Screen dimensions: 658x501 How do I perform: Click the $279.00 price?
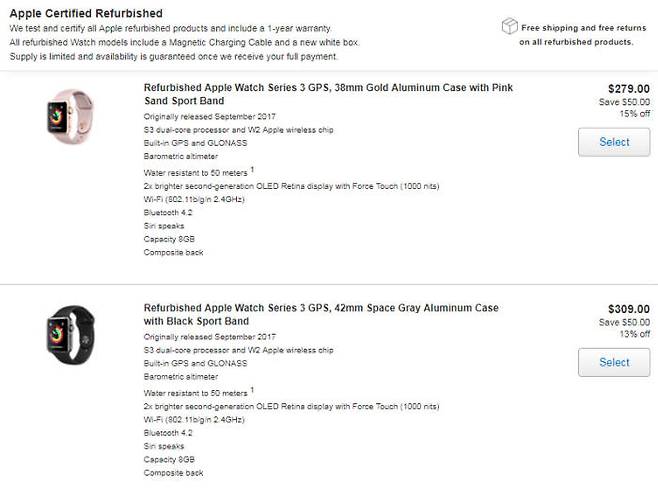(x=628, y=88)
